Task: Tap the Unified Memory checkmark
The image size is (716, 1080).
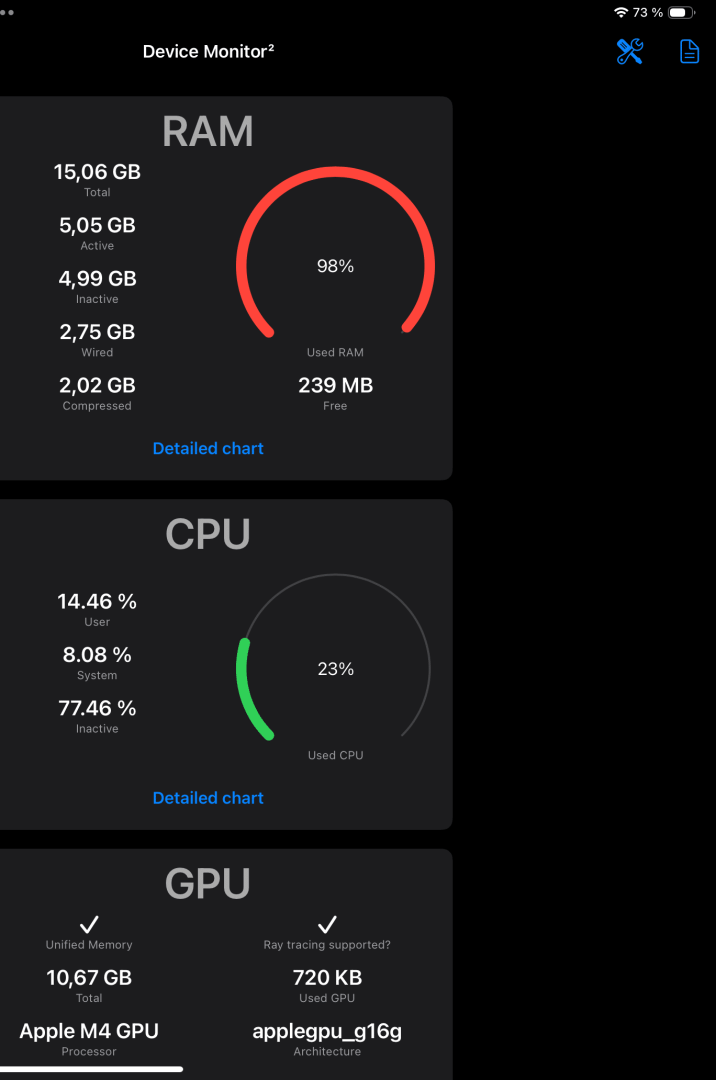Action: coord(89,925)
